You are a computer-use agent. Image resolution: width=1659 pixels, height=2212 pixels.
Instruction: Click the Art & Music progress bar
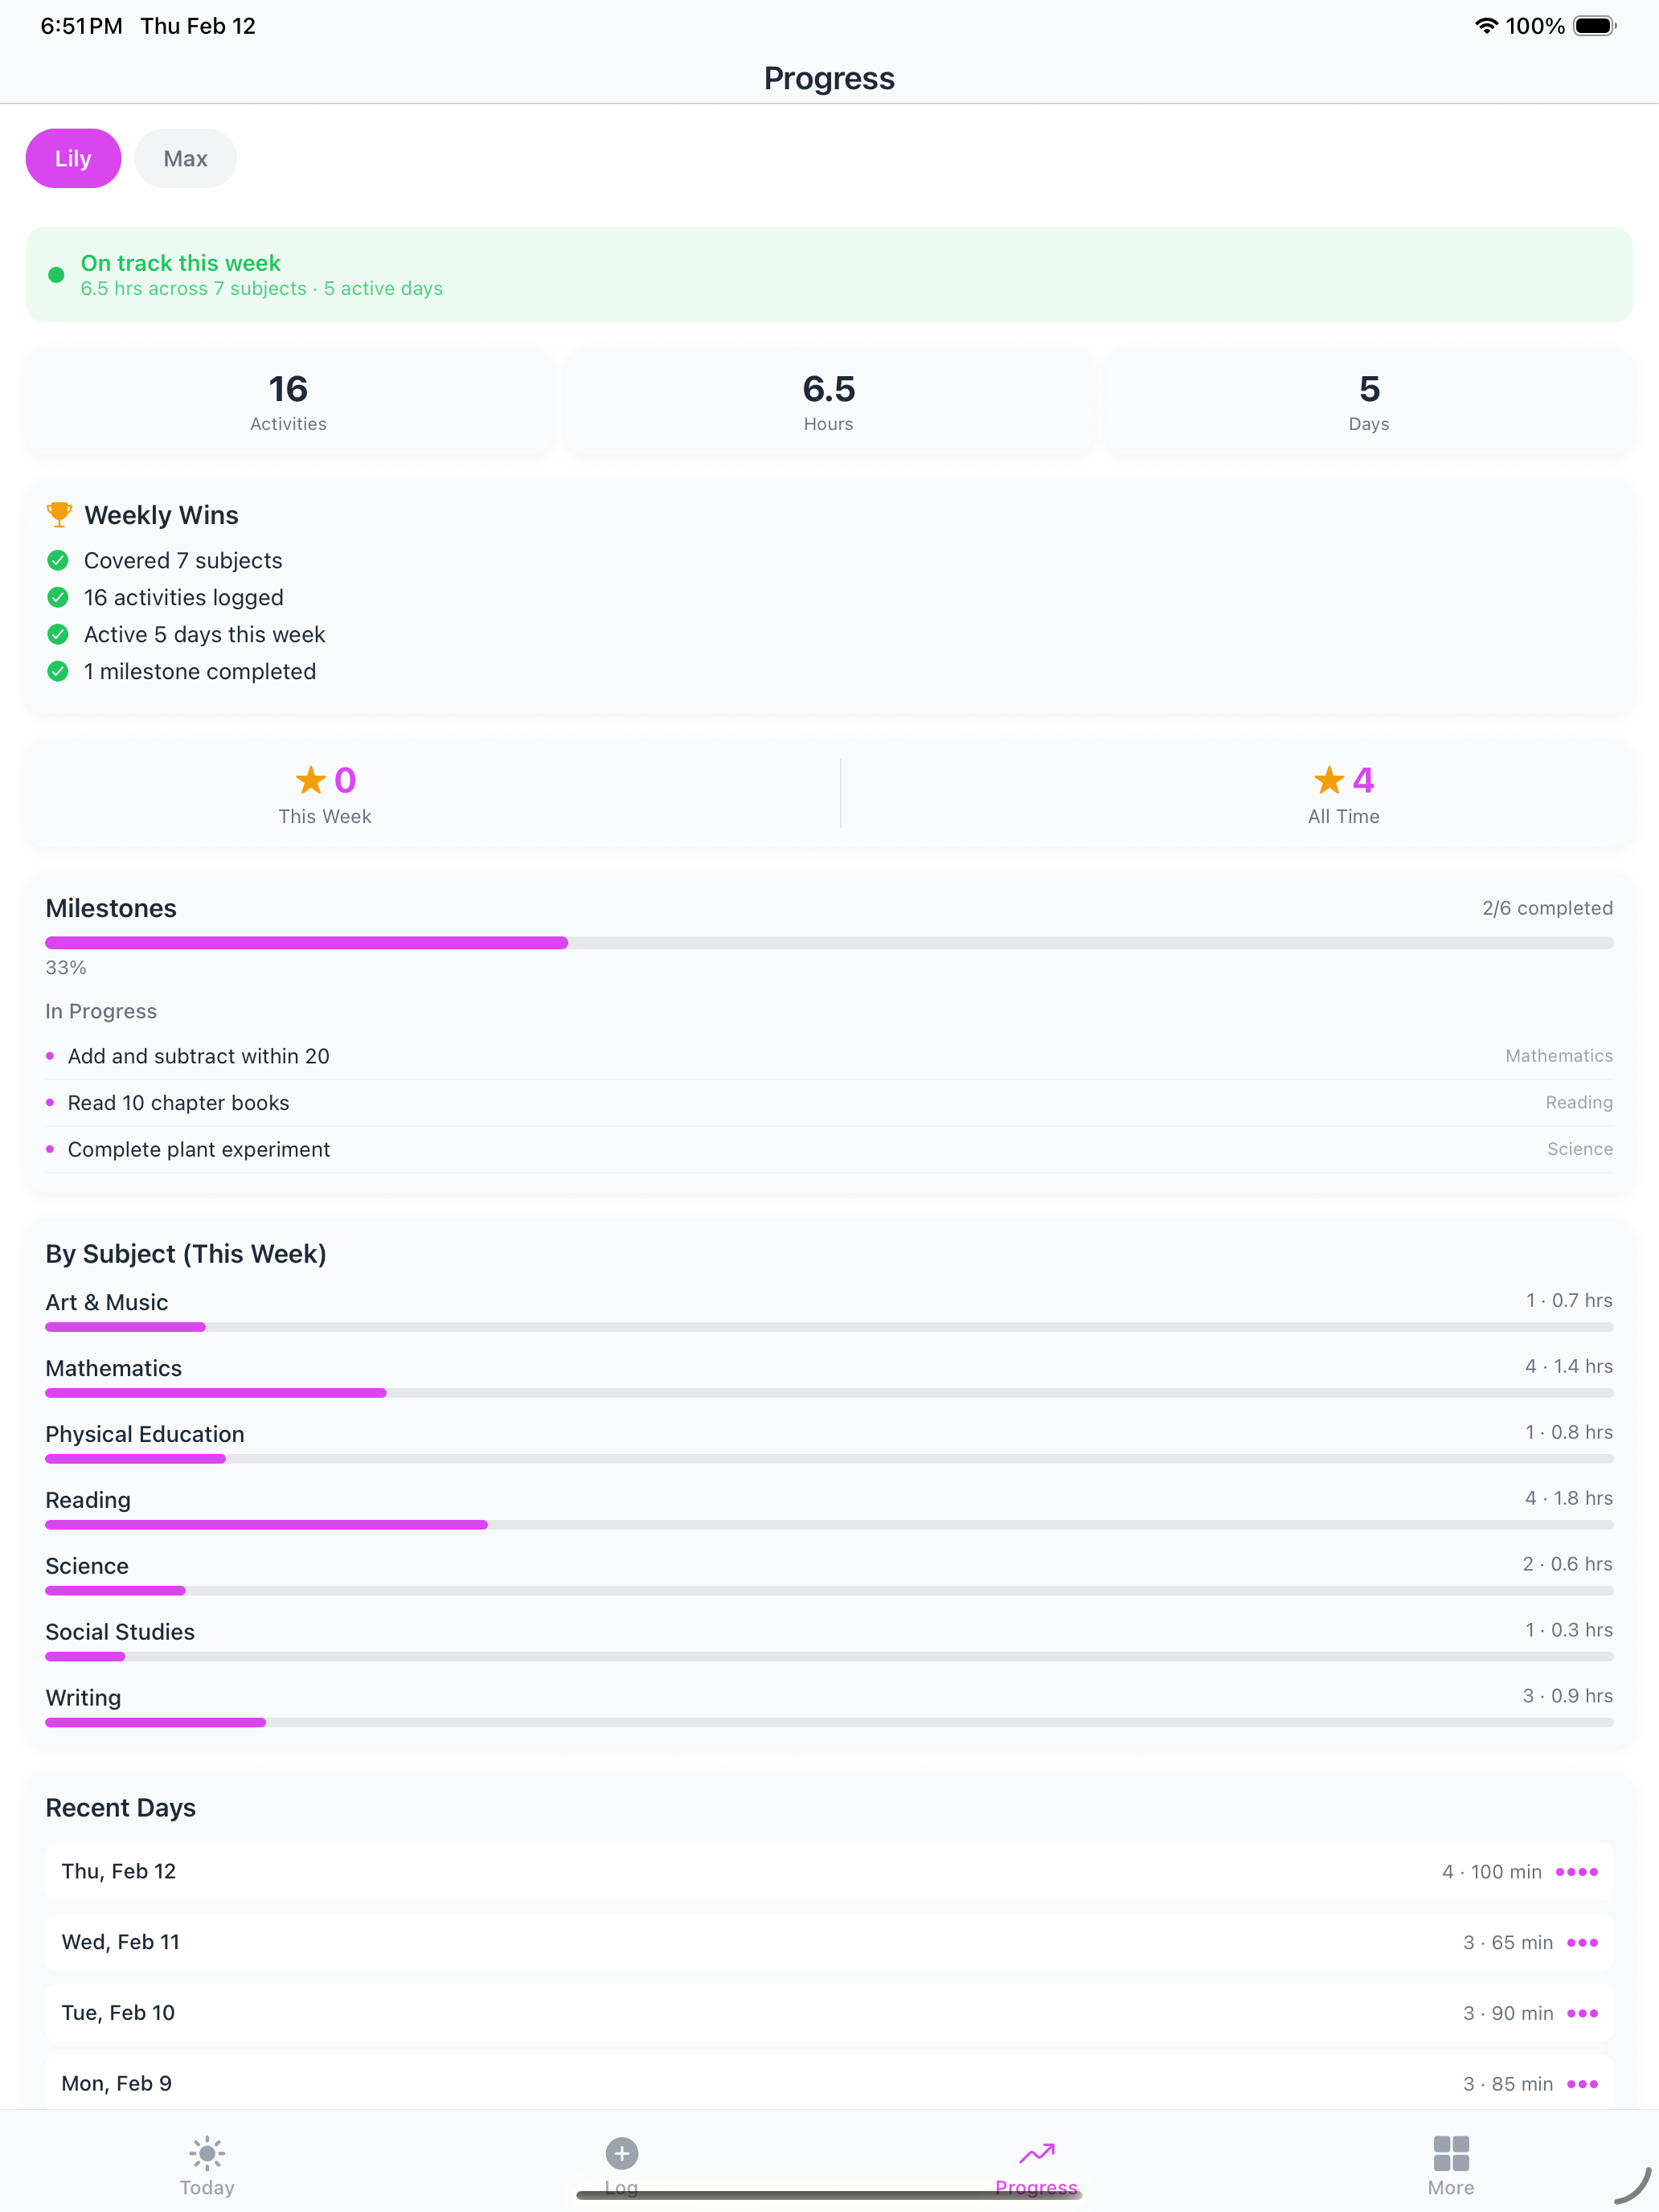(x=829, y=1327)
